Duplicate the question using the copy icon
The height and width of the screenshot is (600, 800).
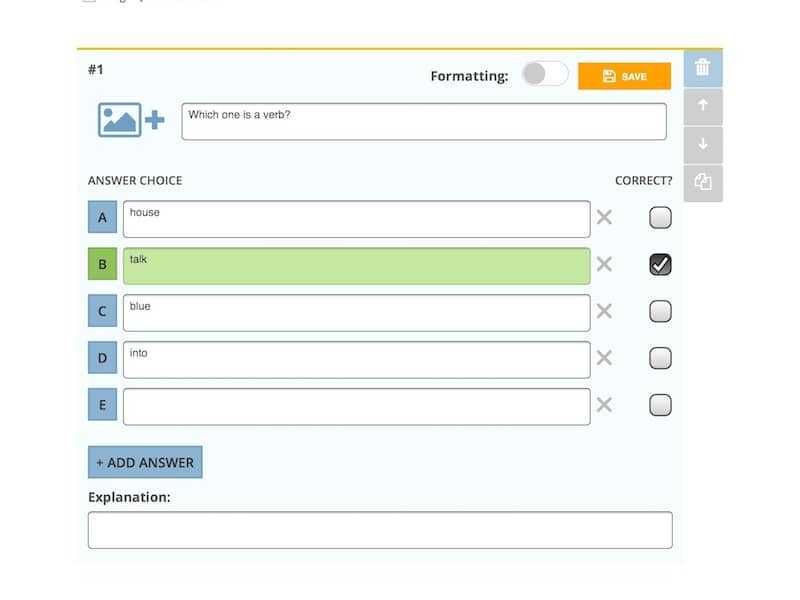[x=703, y=183]
